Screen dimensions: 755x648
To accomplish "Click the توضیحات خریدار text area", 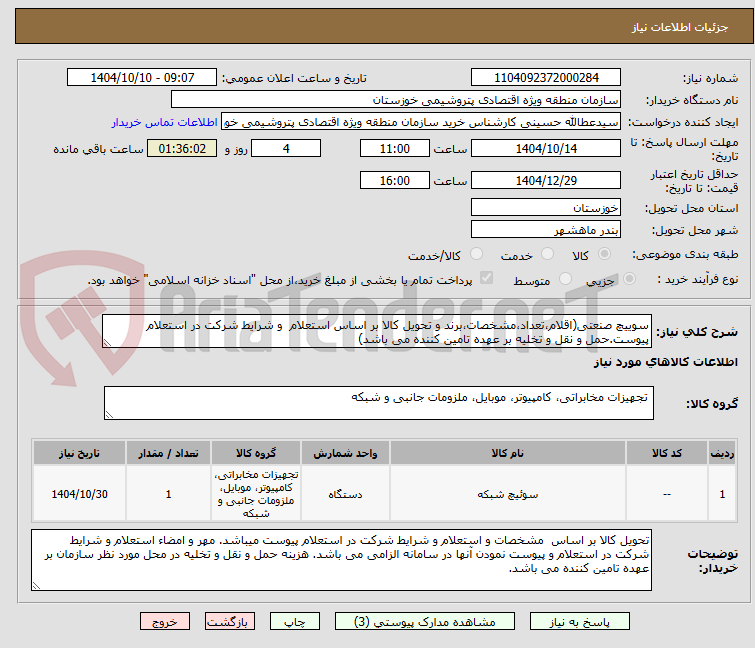I will pos(341,560).
